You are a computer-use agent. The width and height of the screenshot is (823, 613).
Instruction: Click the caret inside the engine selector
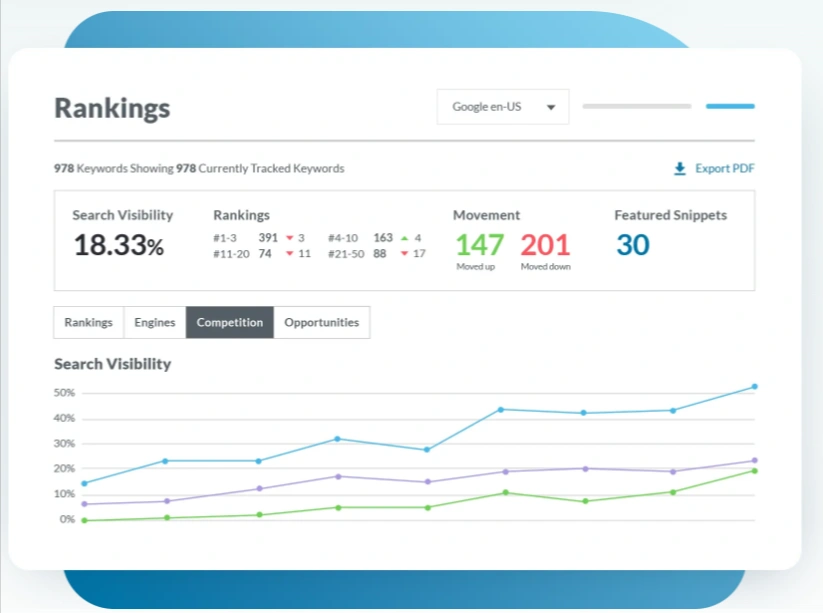coord(553,106)
